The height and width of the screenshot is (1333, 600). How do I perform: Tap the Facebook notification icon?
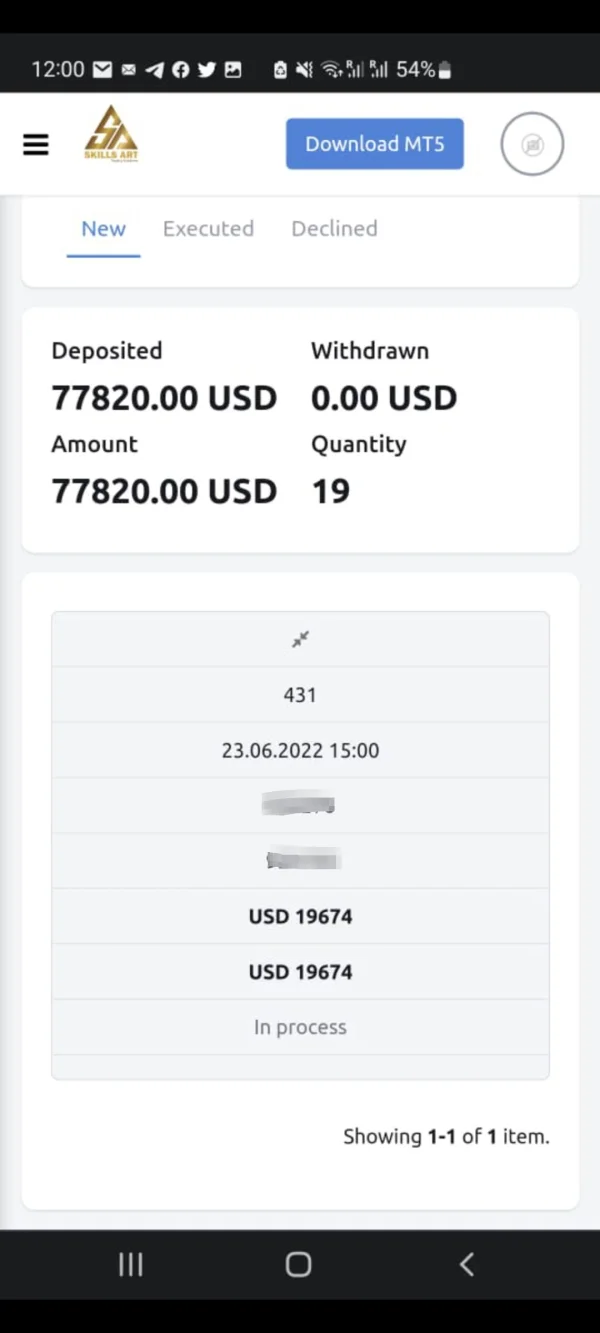pyautogui.click(x=181, y=70)
